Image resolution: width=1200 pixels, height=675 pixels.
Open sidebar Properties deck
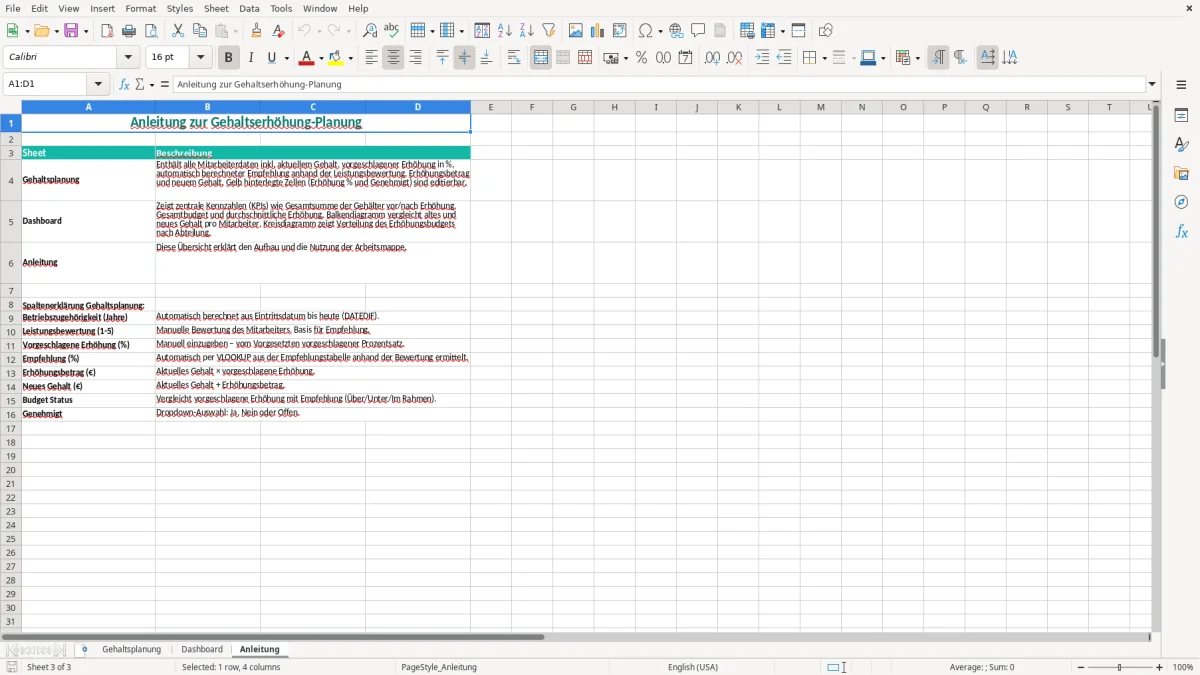[x=1181, y=115]
